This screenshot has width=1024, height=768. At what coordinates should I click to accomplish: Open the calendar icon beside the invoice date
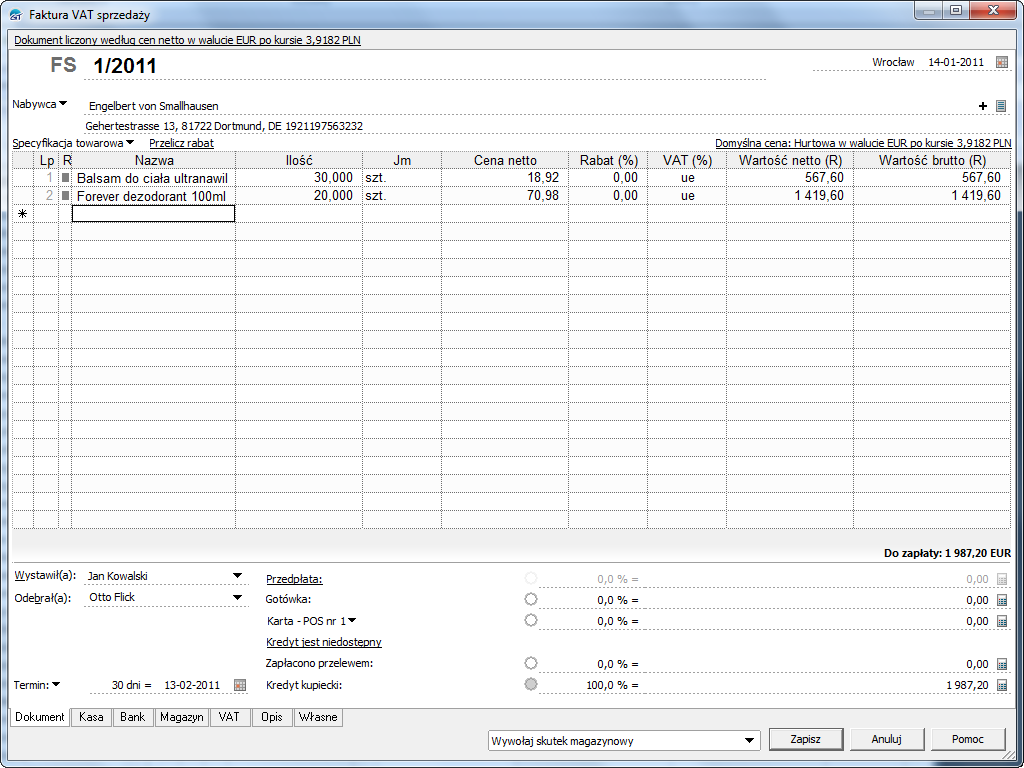tap(1002, 62)
